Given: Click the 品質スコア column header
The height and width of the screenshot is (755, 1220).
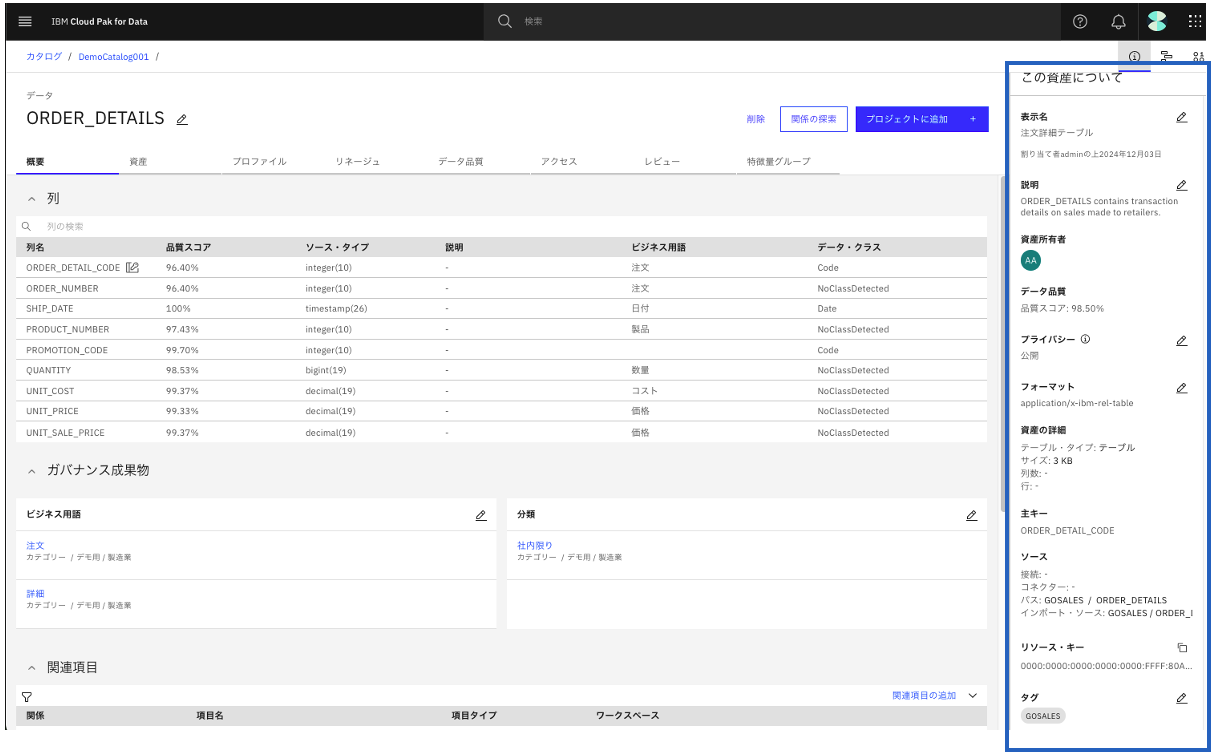Looking at the screenshot, I should coord(188,247).
